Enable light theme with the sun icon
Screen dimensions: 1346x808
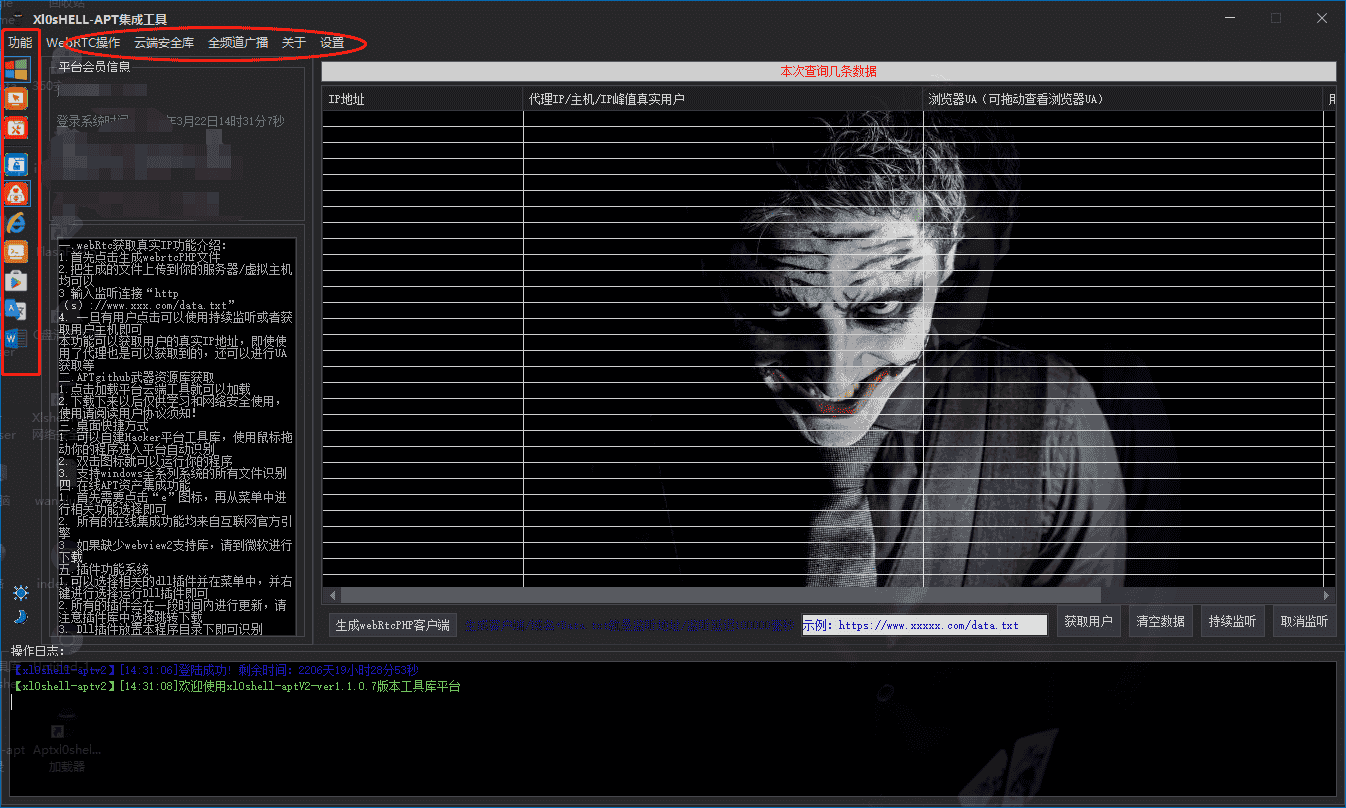[20, 593]
